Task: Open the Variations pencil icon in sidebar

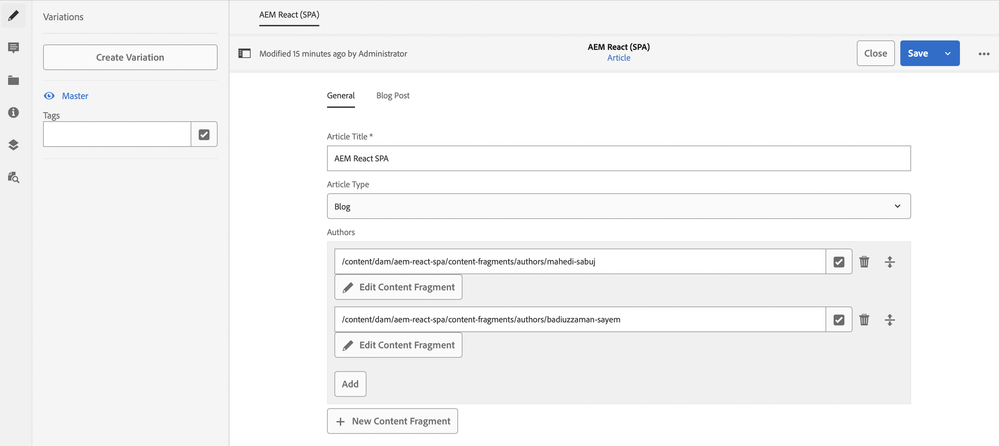Action: click(13, 16)
